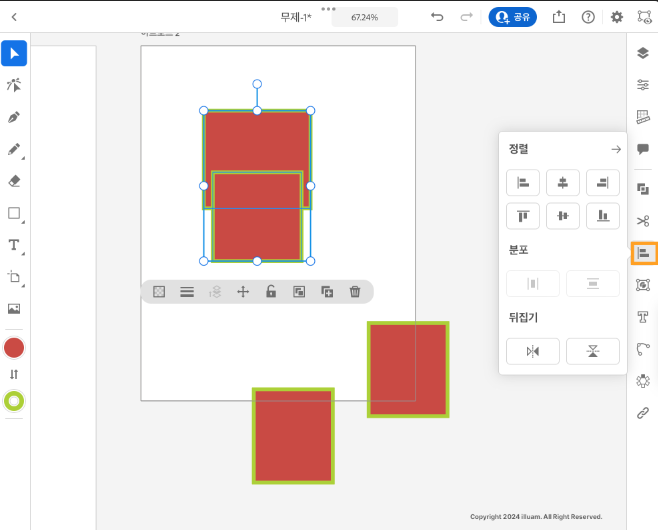Align objects to top edge
The width and height of the screenshot is (658, 530).
522,216
